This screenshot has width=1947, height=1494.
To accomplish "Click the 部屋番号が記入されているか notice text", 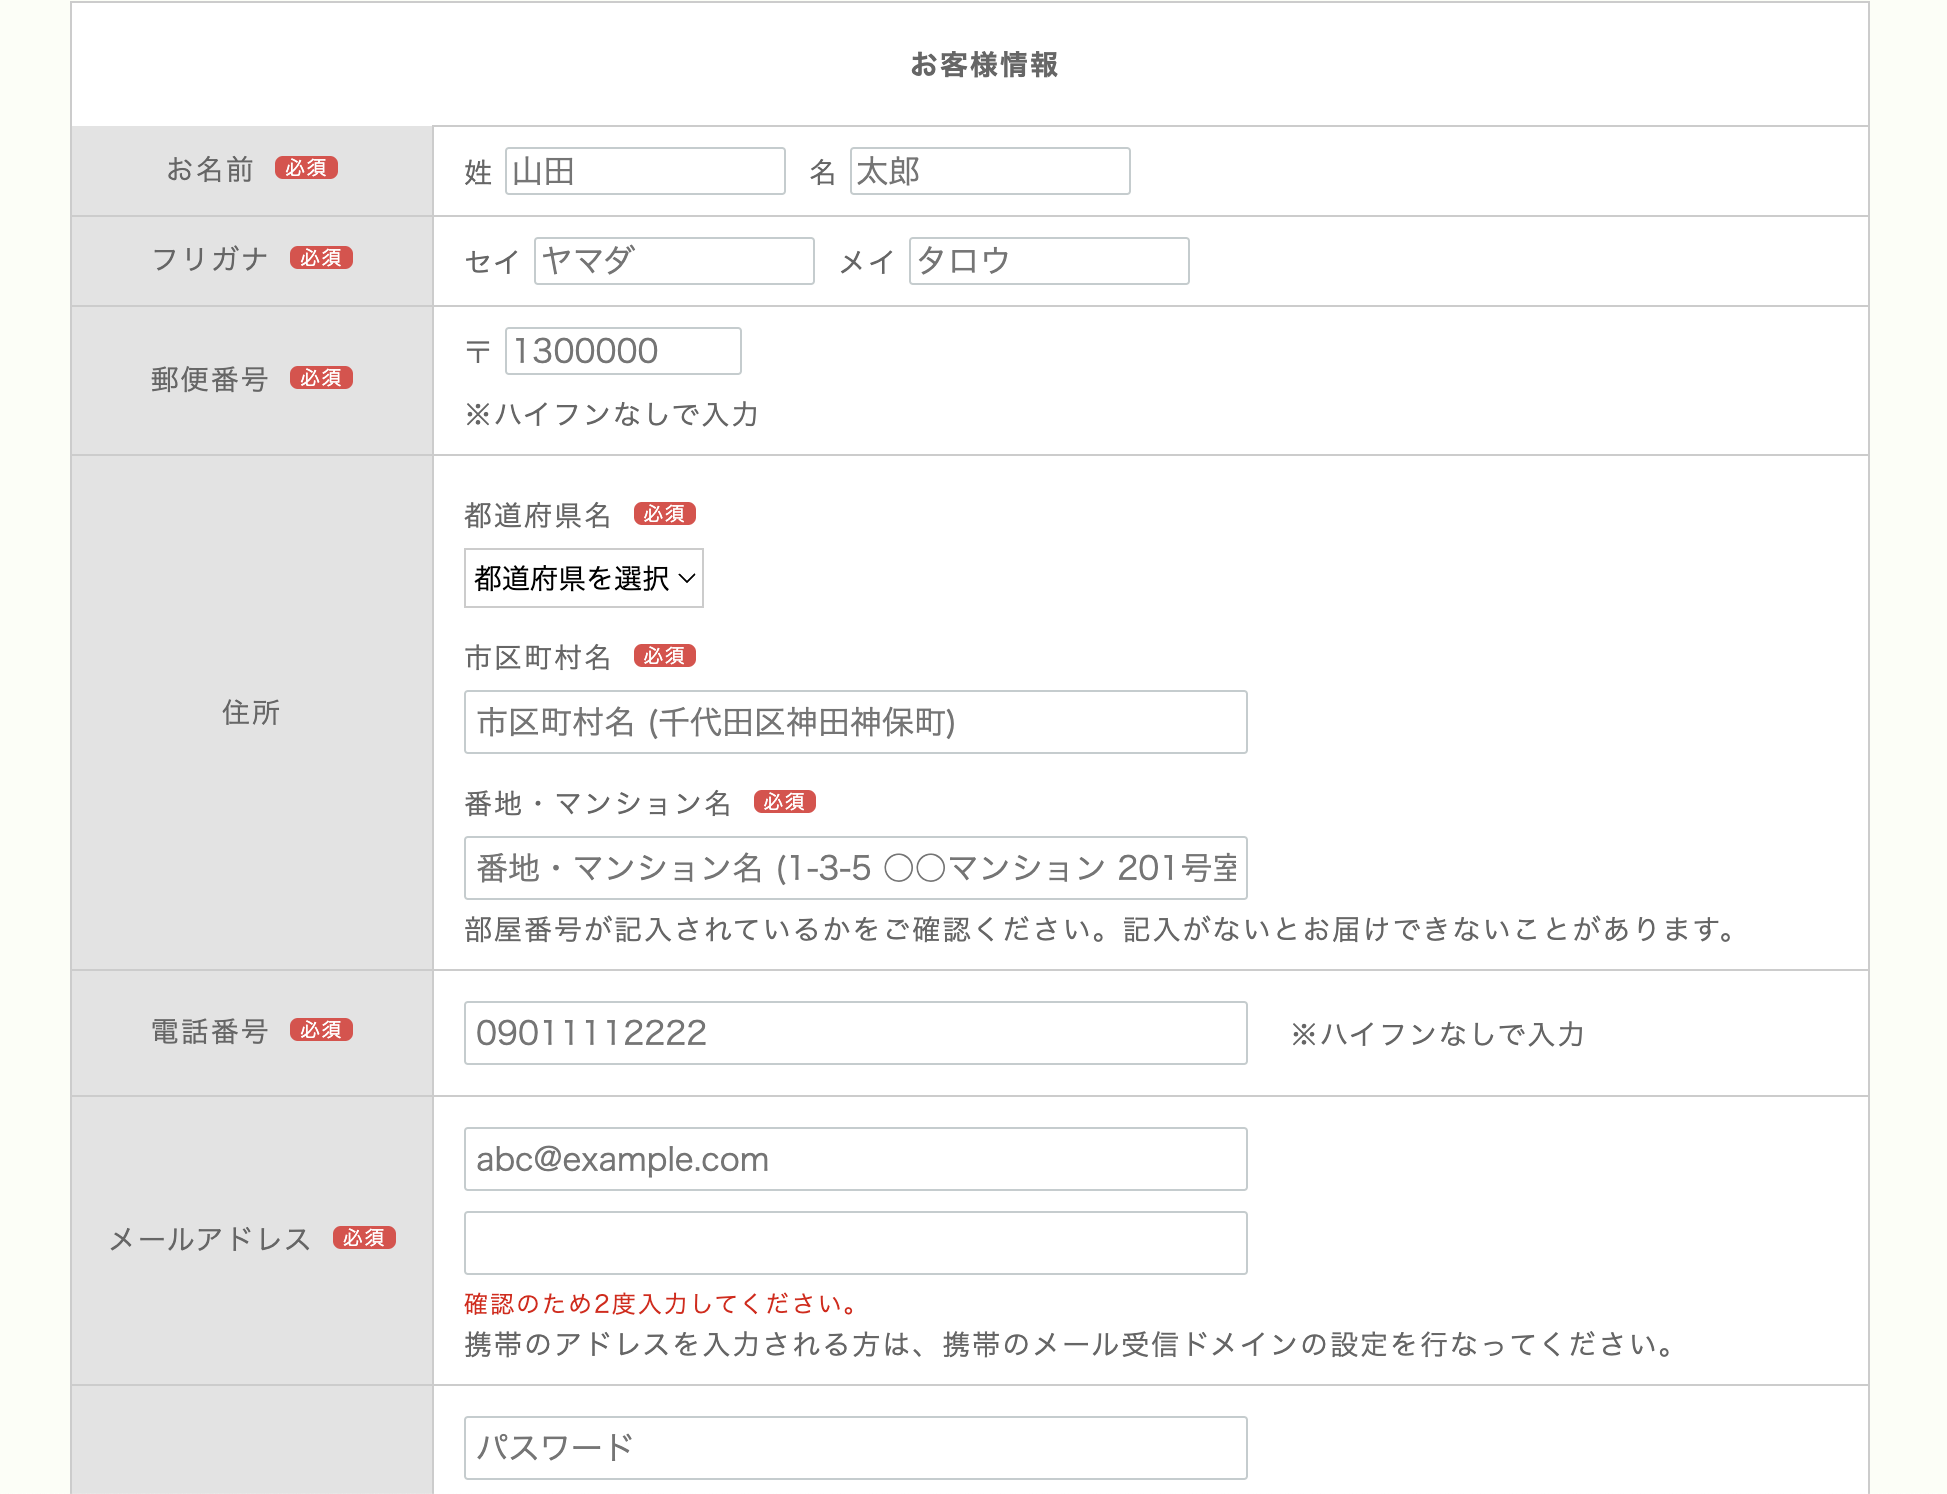I will coord(1100,929).
